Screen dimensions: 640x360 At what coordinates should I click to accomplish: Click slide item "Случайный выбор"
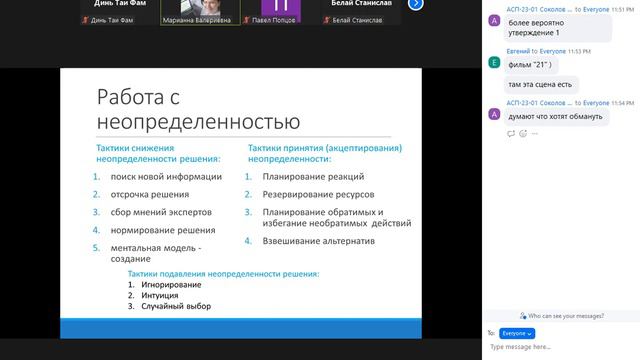click(x=176, y=306)
